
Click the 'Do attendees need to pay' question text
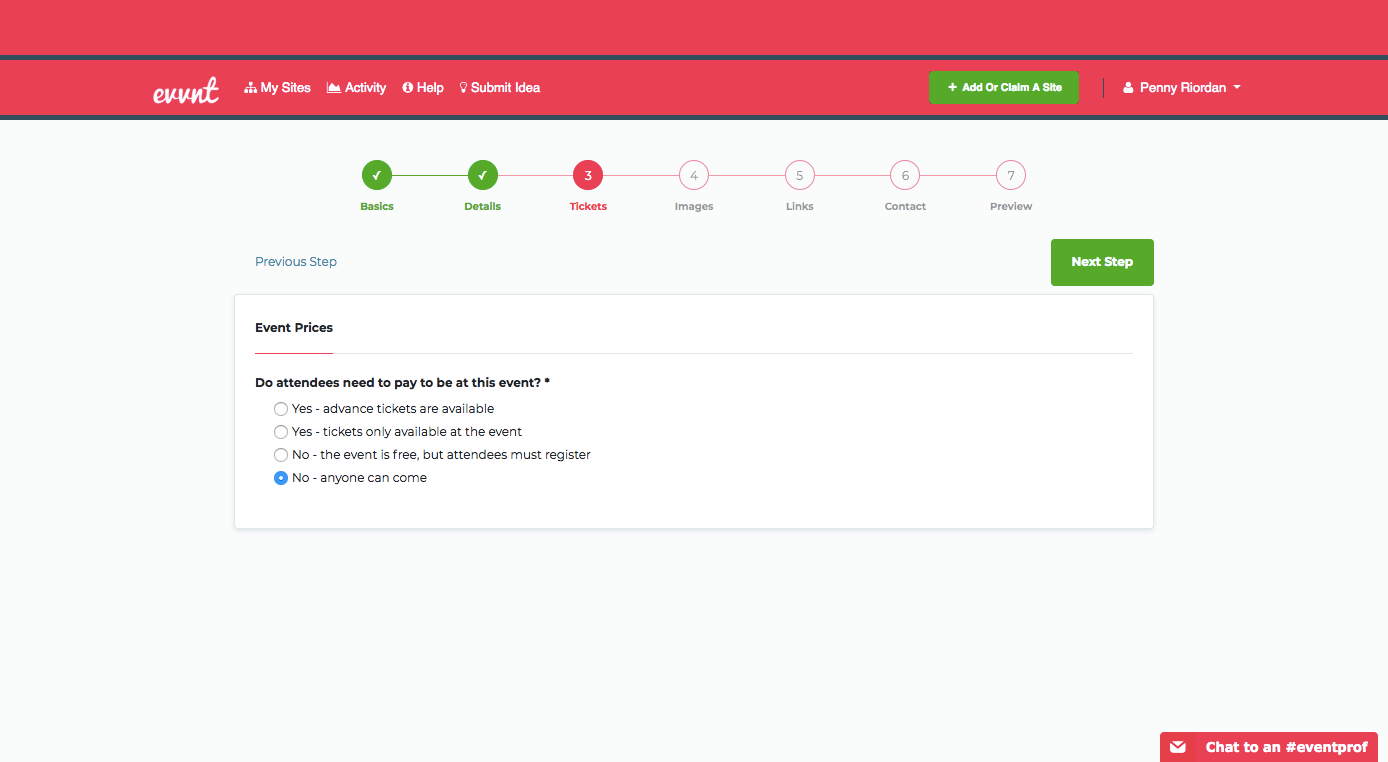click(403, 383)
